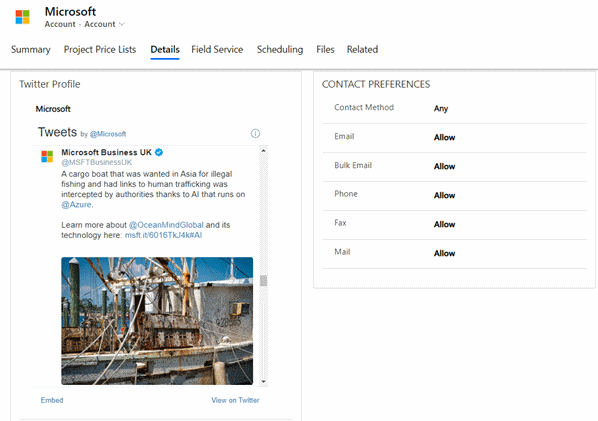Screen dimensions: 598x421
Task: Open the @OceanMindGlobal mention link
Action: 166,225
